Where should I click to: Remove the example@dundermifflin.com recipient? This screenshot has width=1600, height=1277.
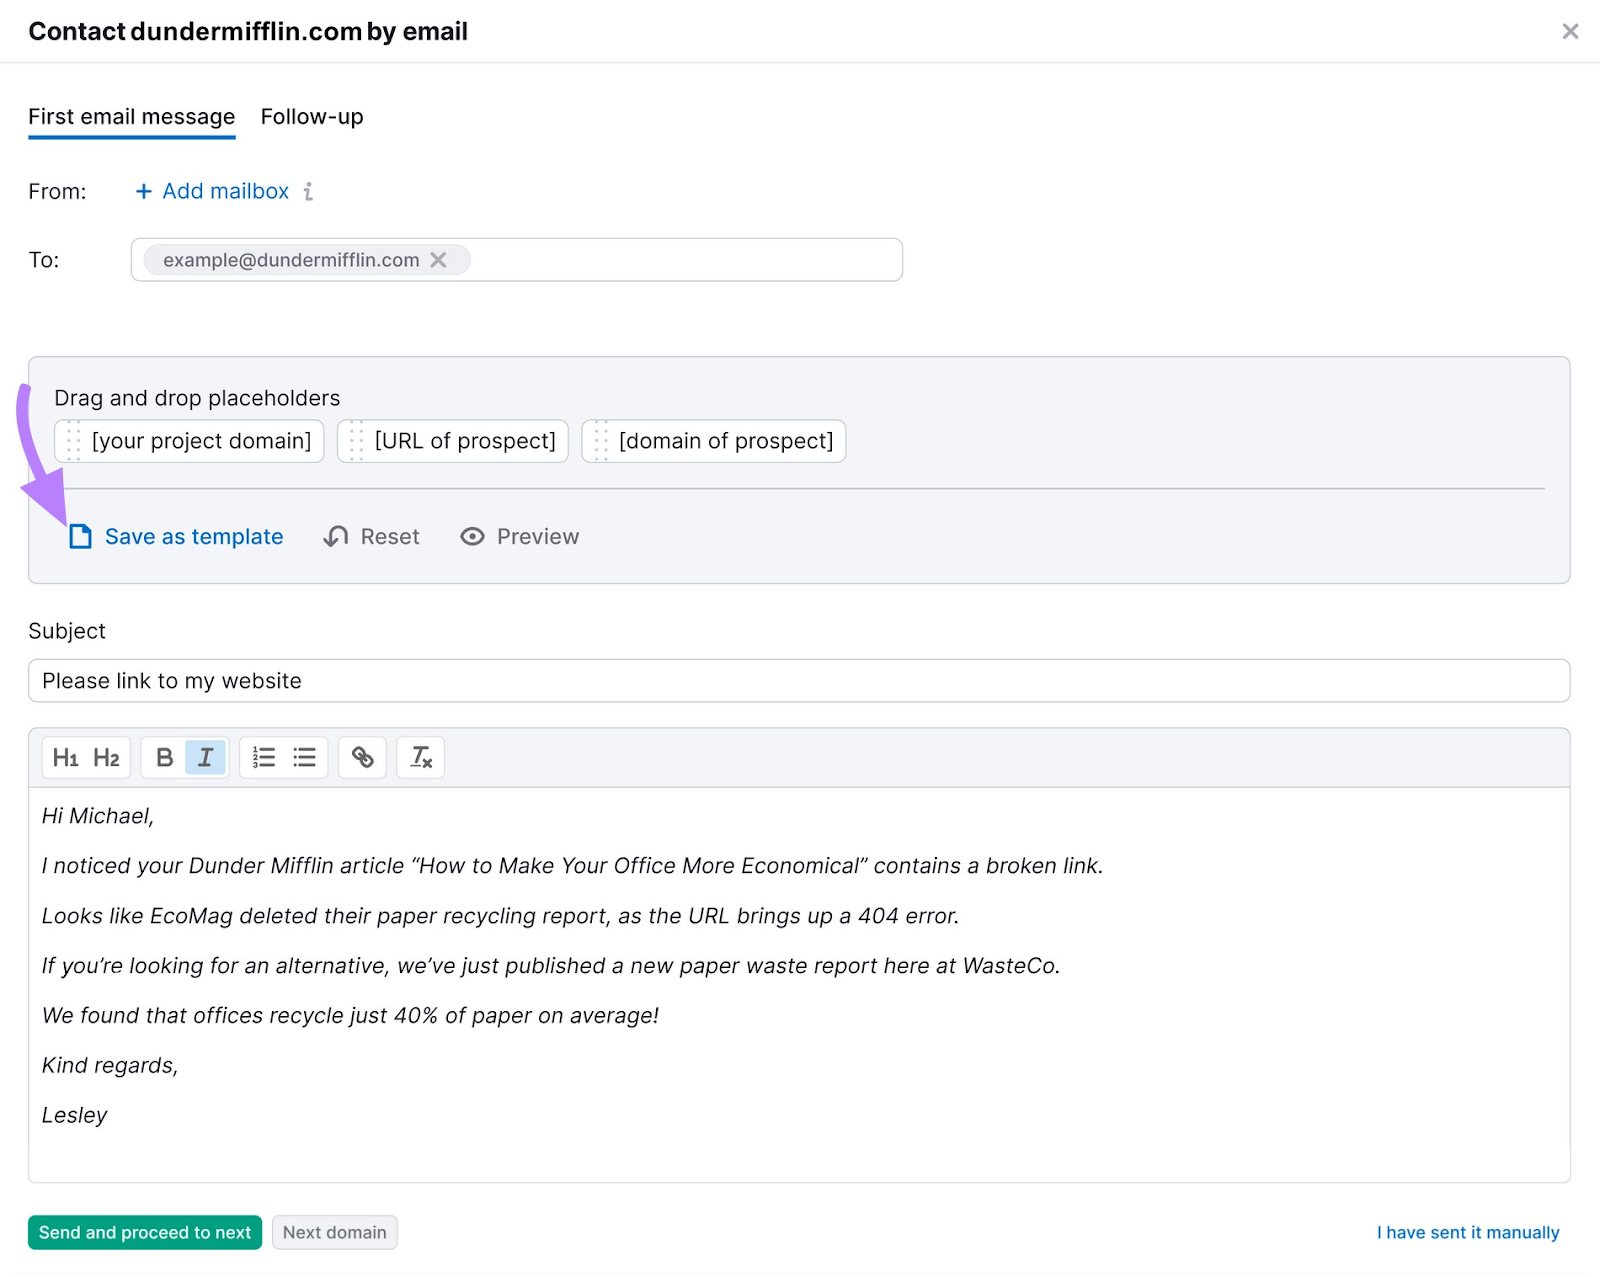pyautogui.click(x=439, y=260)
